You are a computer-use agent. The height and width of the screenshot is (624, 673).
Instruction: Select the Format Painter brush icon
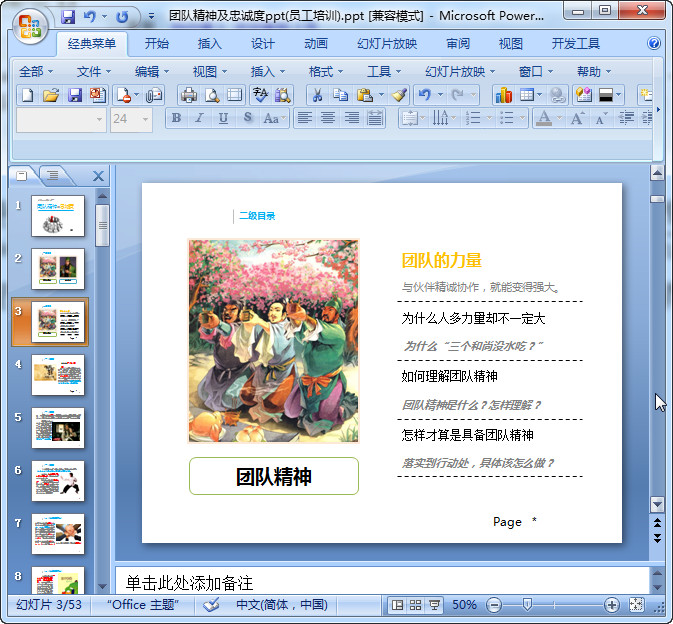pos(399,95)
